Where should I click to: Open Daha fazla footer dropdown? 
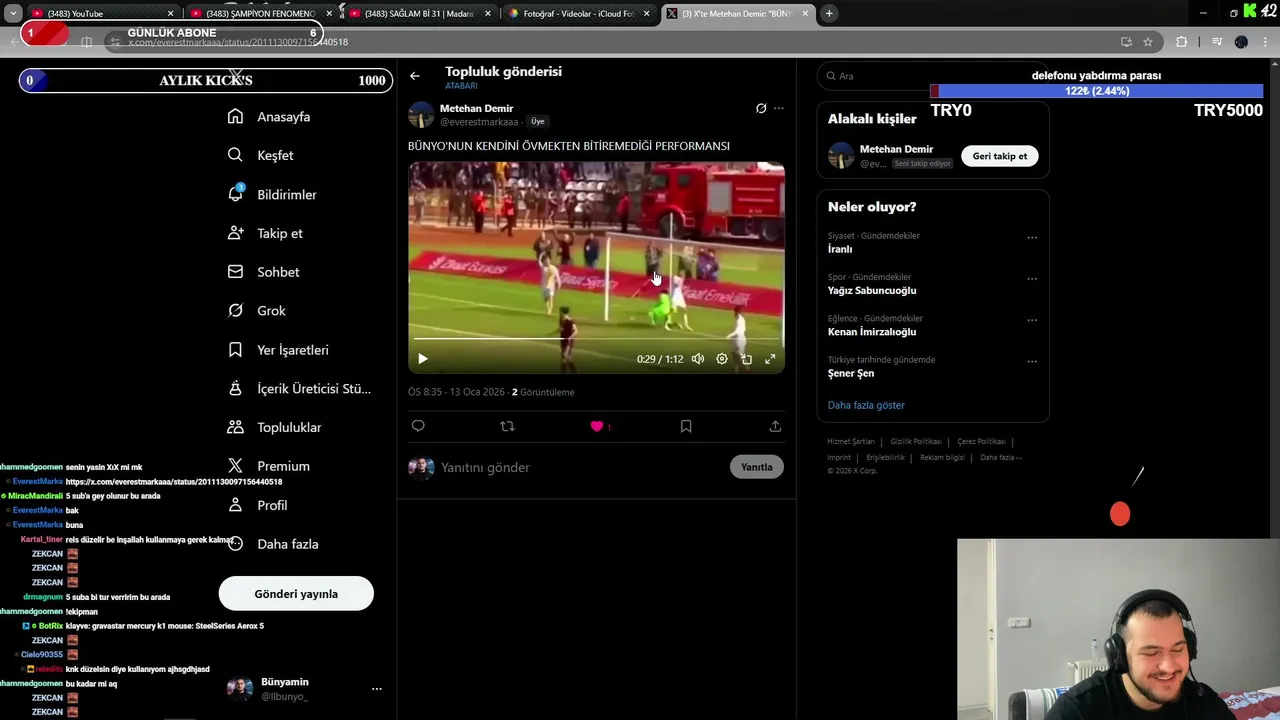[1000, 457]
